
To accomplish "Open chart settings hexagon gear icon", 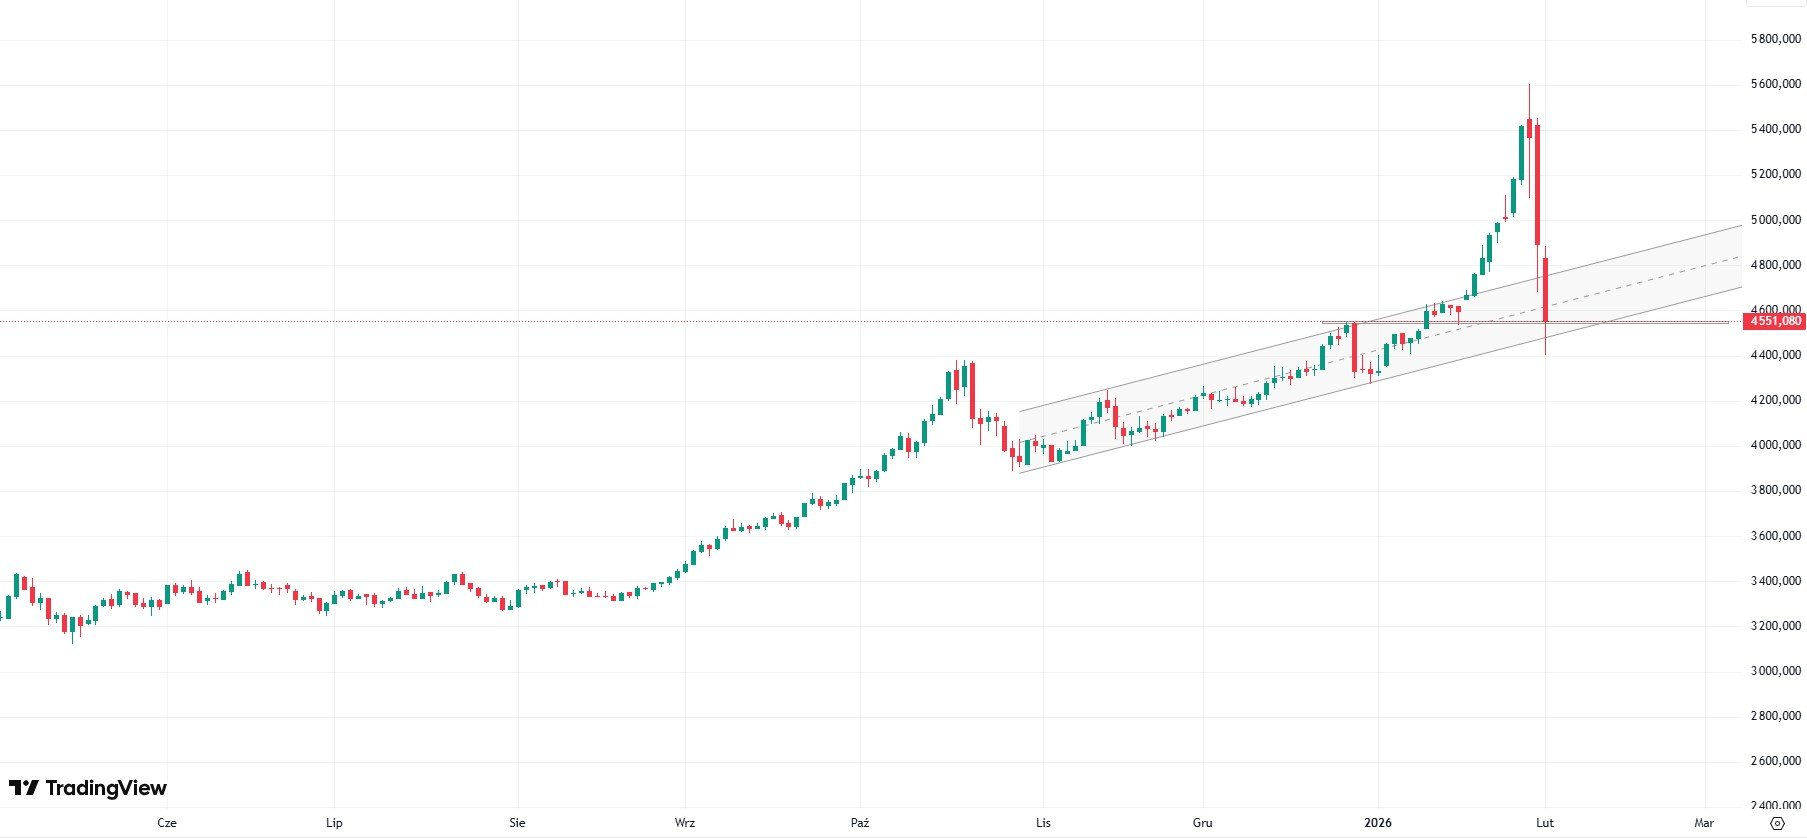I will (1777, 823).
